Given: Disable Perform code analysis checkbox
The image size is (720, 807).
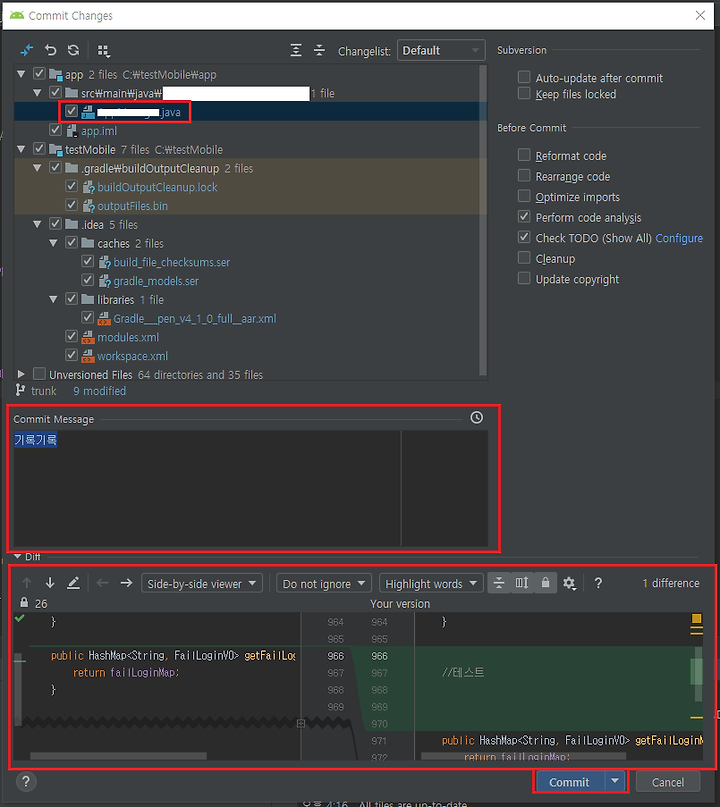Looking at the screenshot, I should 524,217.
